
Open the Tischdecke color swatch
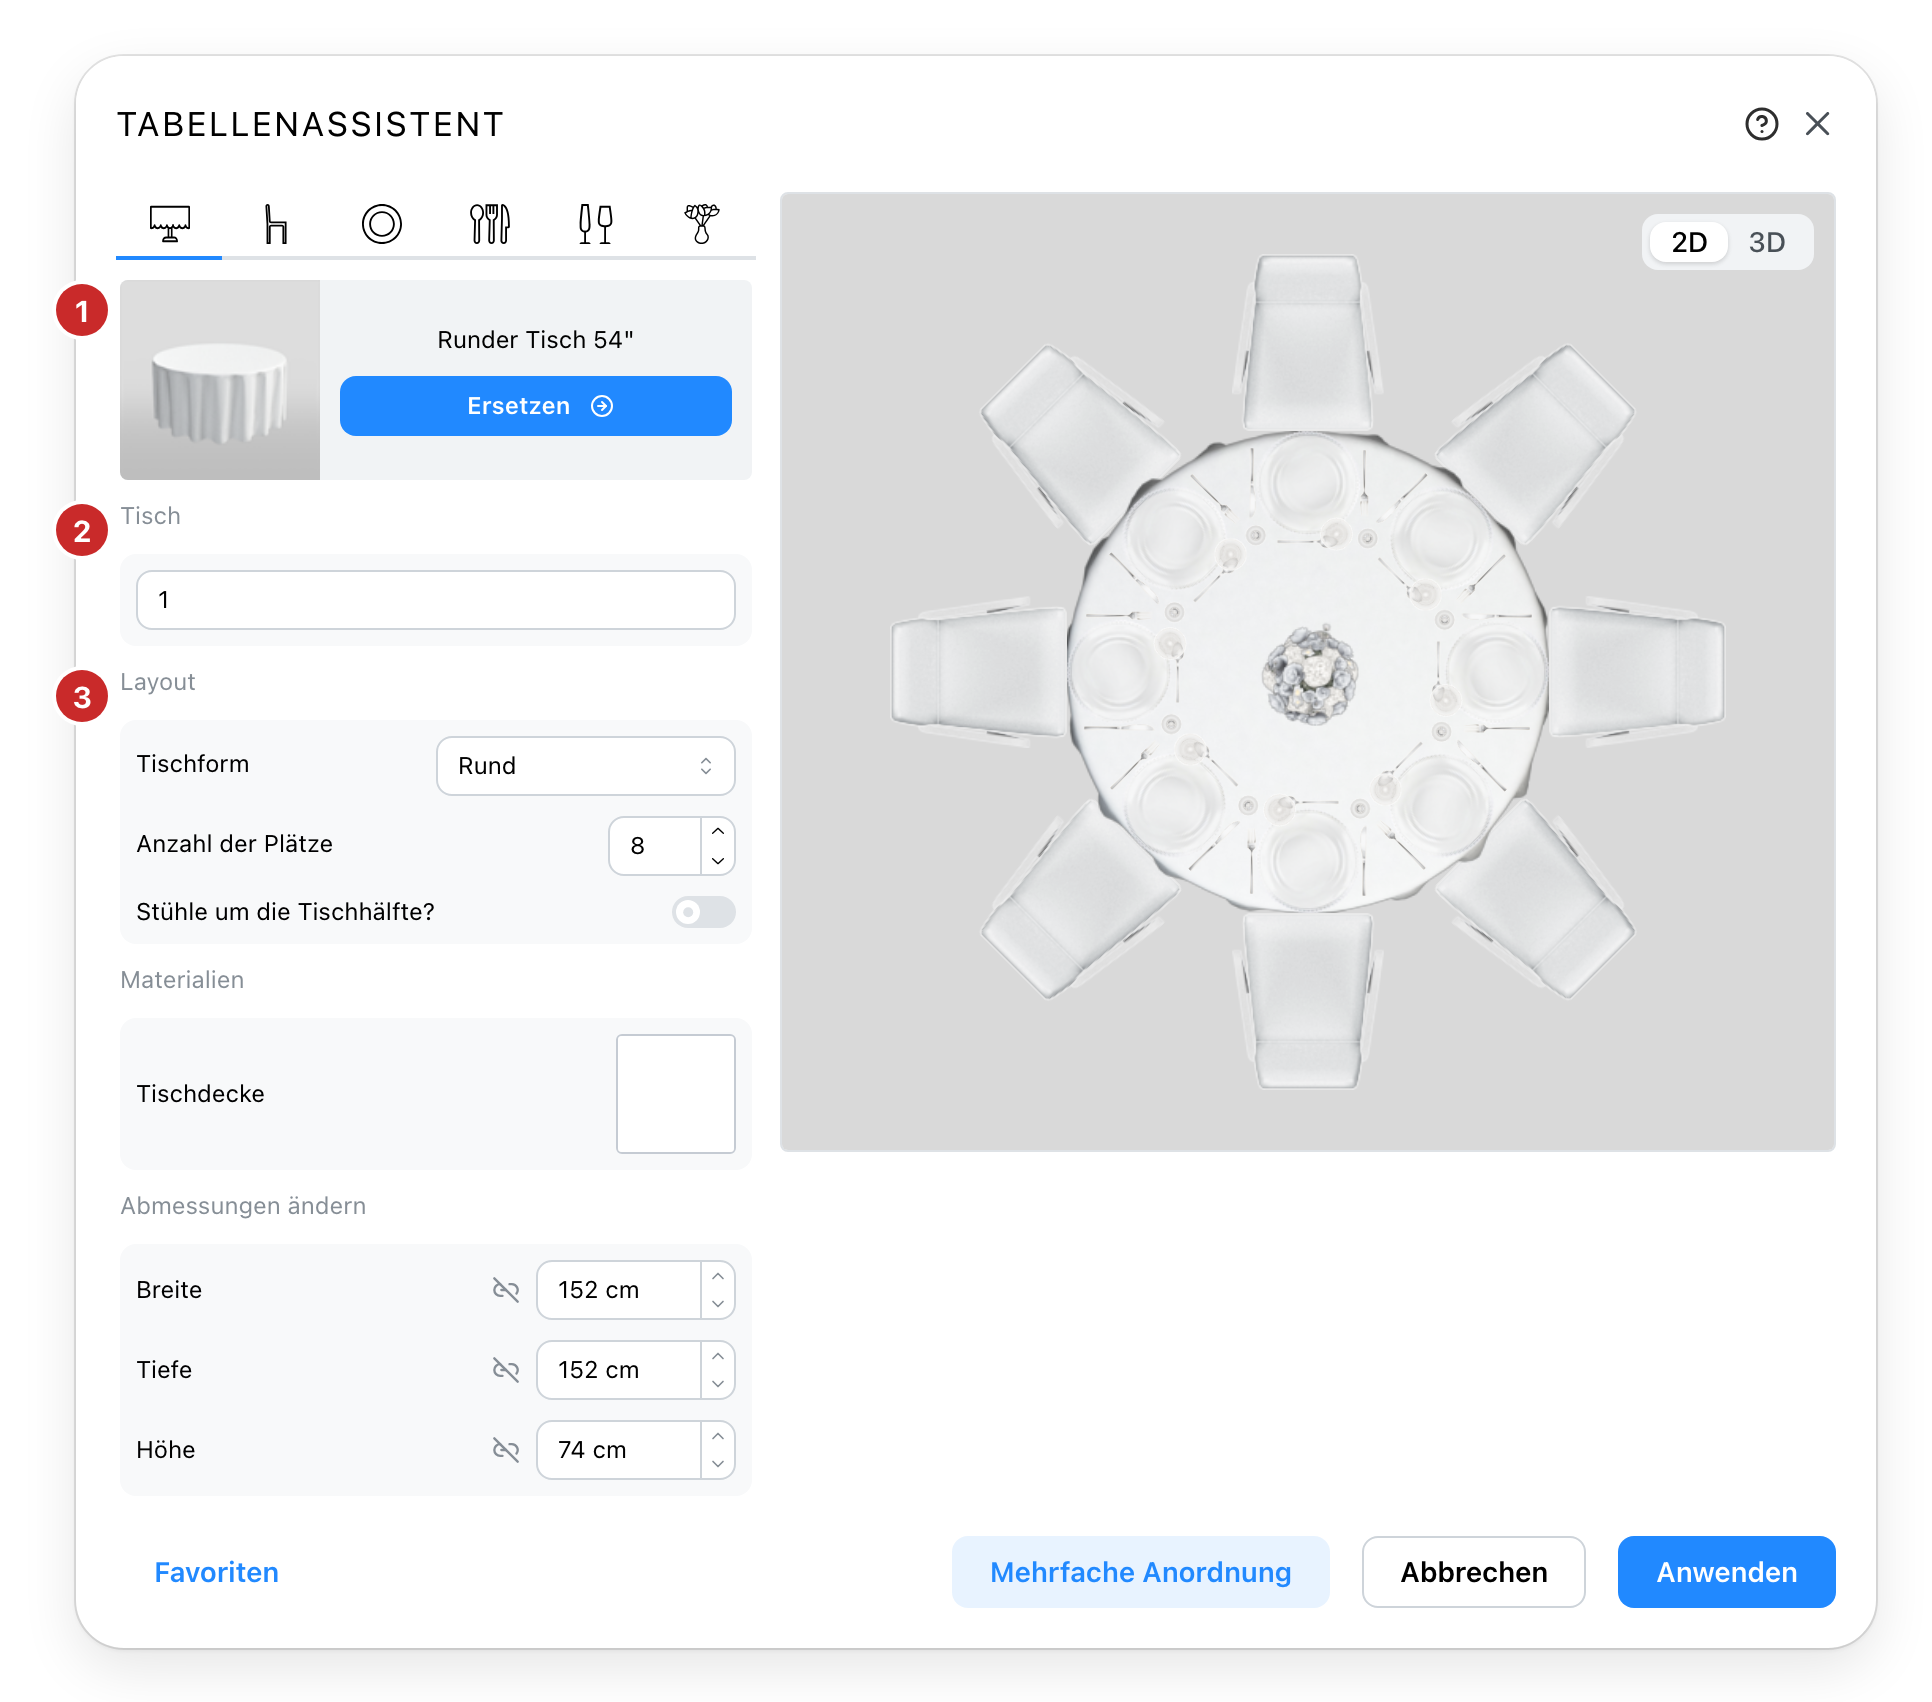pyautogui.click(x=676, y=1094)
